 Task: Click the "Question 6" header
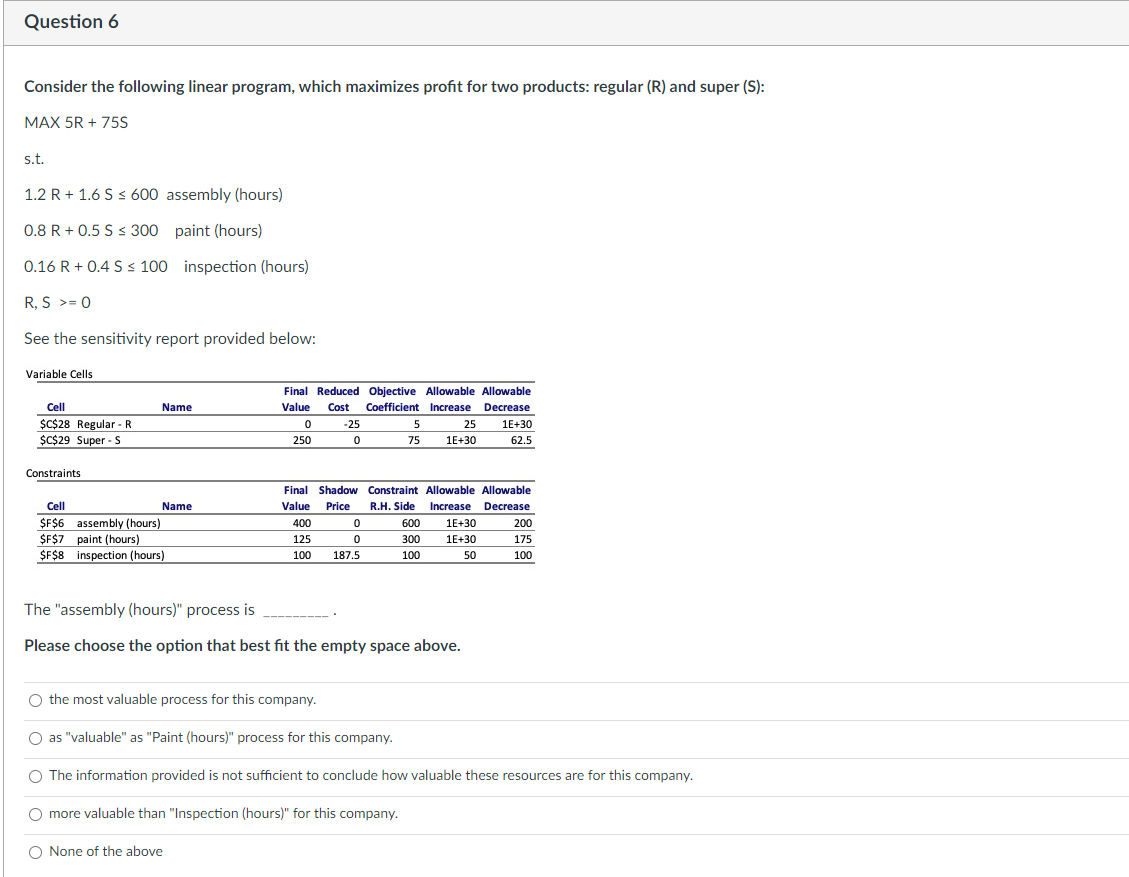(73, 21)
